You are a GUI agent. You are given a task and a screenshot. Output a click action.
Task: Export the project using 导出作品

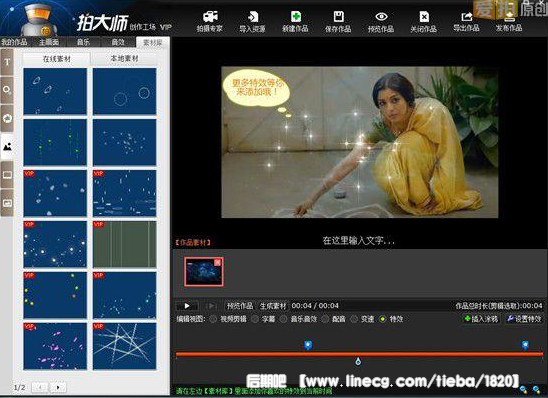tap(466, 22)
